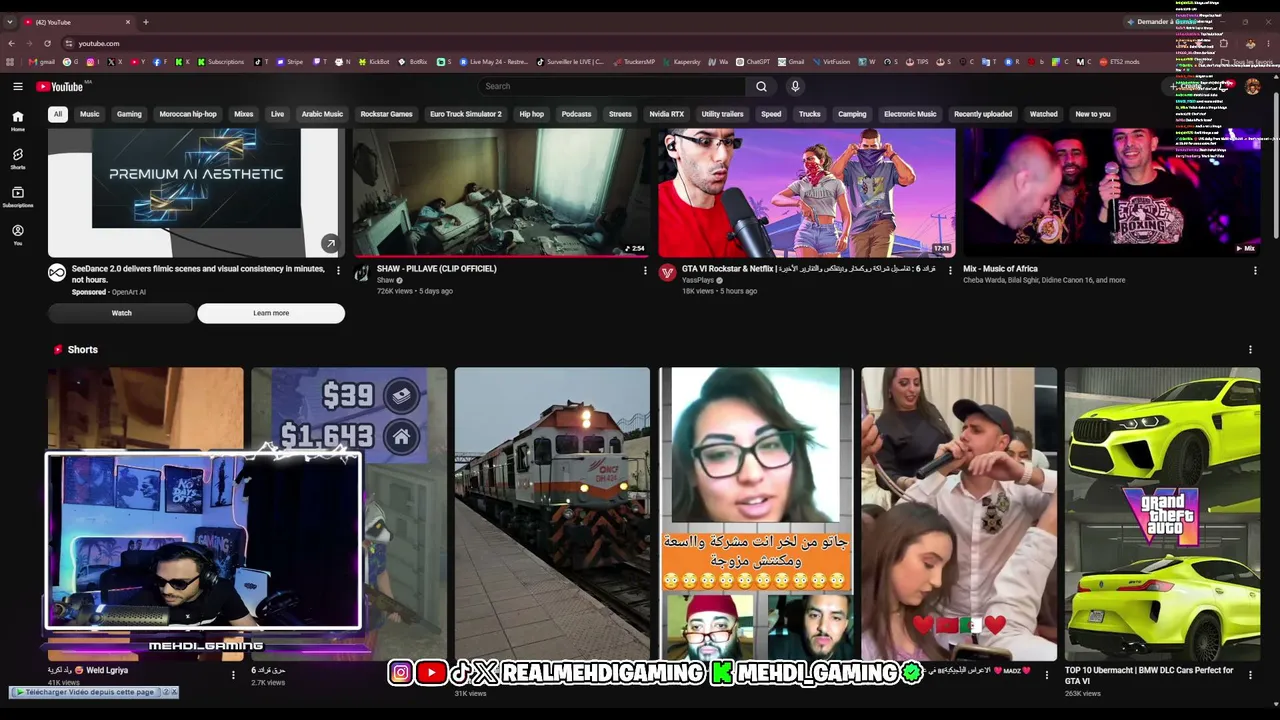Open the Kaspersky bookmark
Viewport: 1280px width, 720px height.
[x=682, y=62]
